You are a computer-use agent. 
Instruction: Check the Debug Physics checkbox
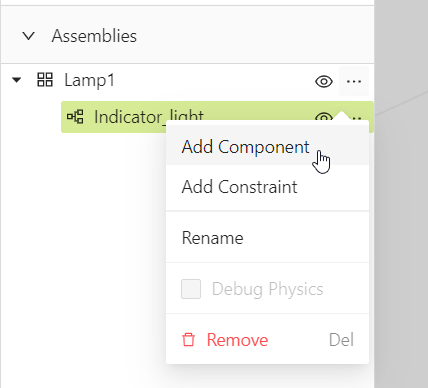pyautogui.click(x=191, y=289)
